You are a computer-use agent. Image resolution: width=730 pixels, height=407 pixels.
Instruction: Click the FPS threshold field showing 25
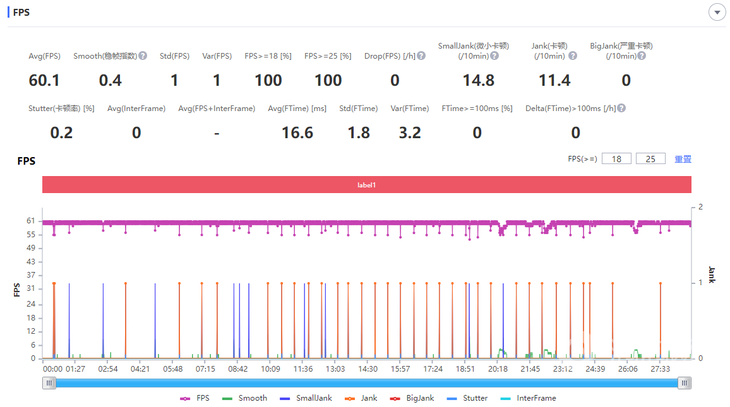(650, 158)
